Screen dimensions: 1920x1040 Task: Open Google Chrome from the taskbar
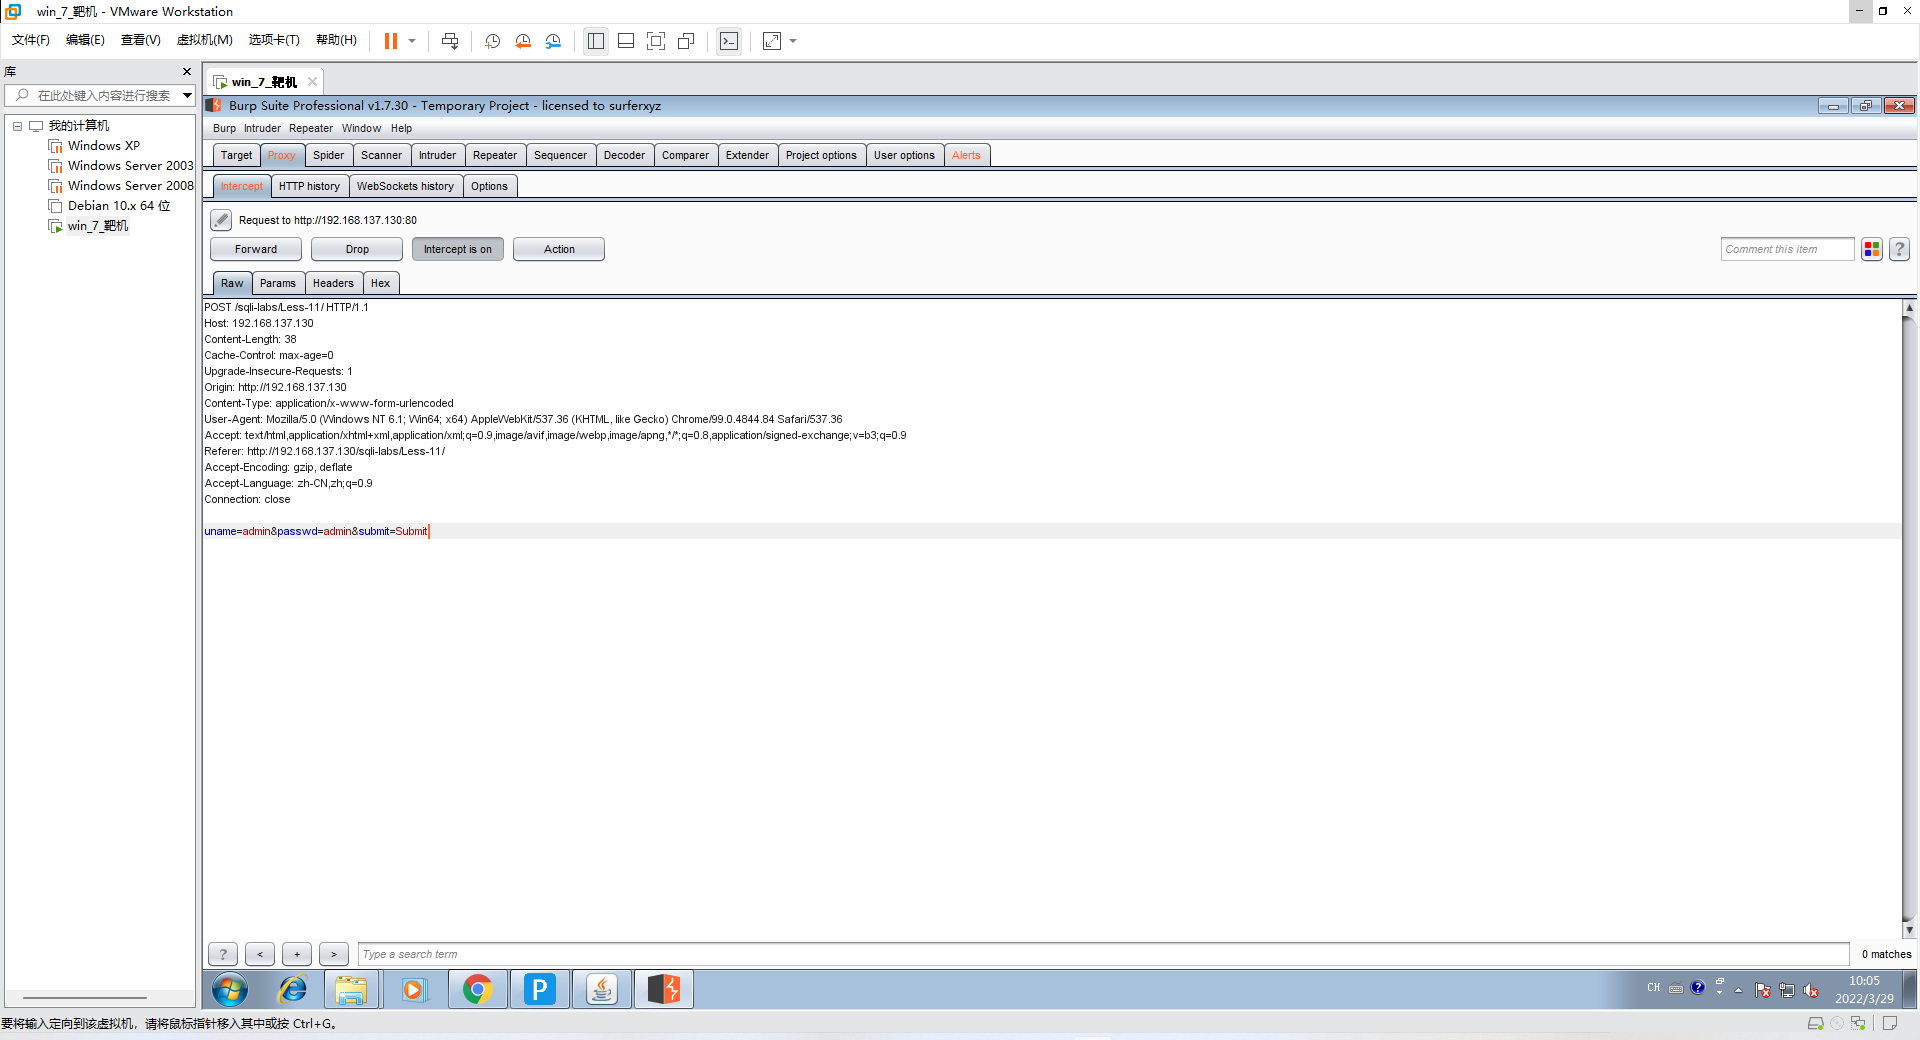478,990
